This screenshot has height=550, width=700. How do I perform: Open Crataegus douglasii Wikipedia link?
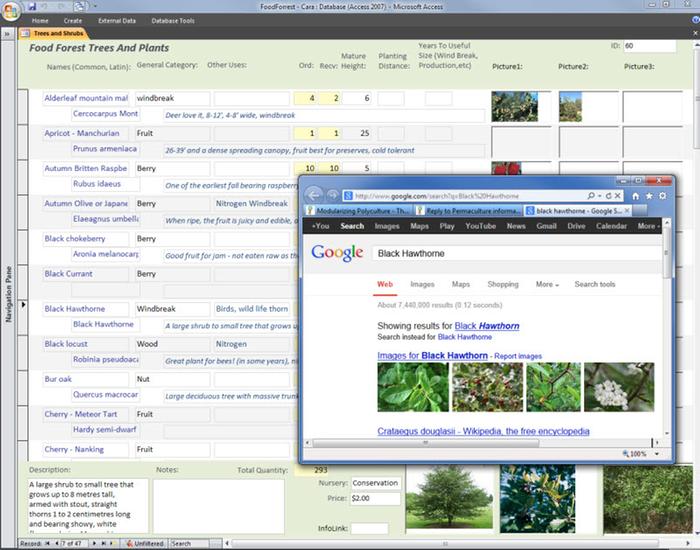(483, 432)
